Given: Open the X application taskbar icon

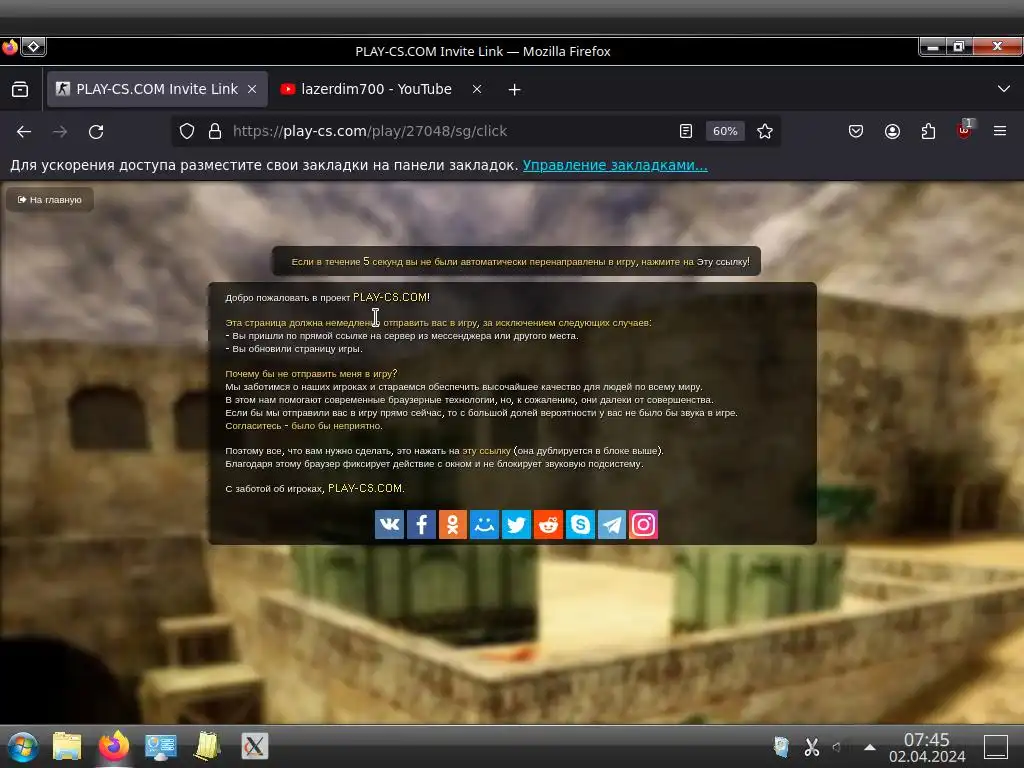Looking at the screenshot, I should tap(255, 746).
